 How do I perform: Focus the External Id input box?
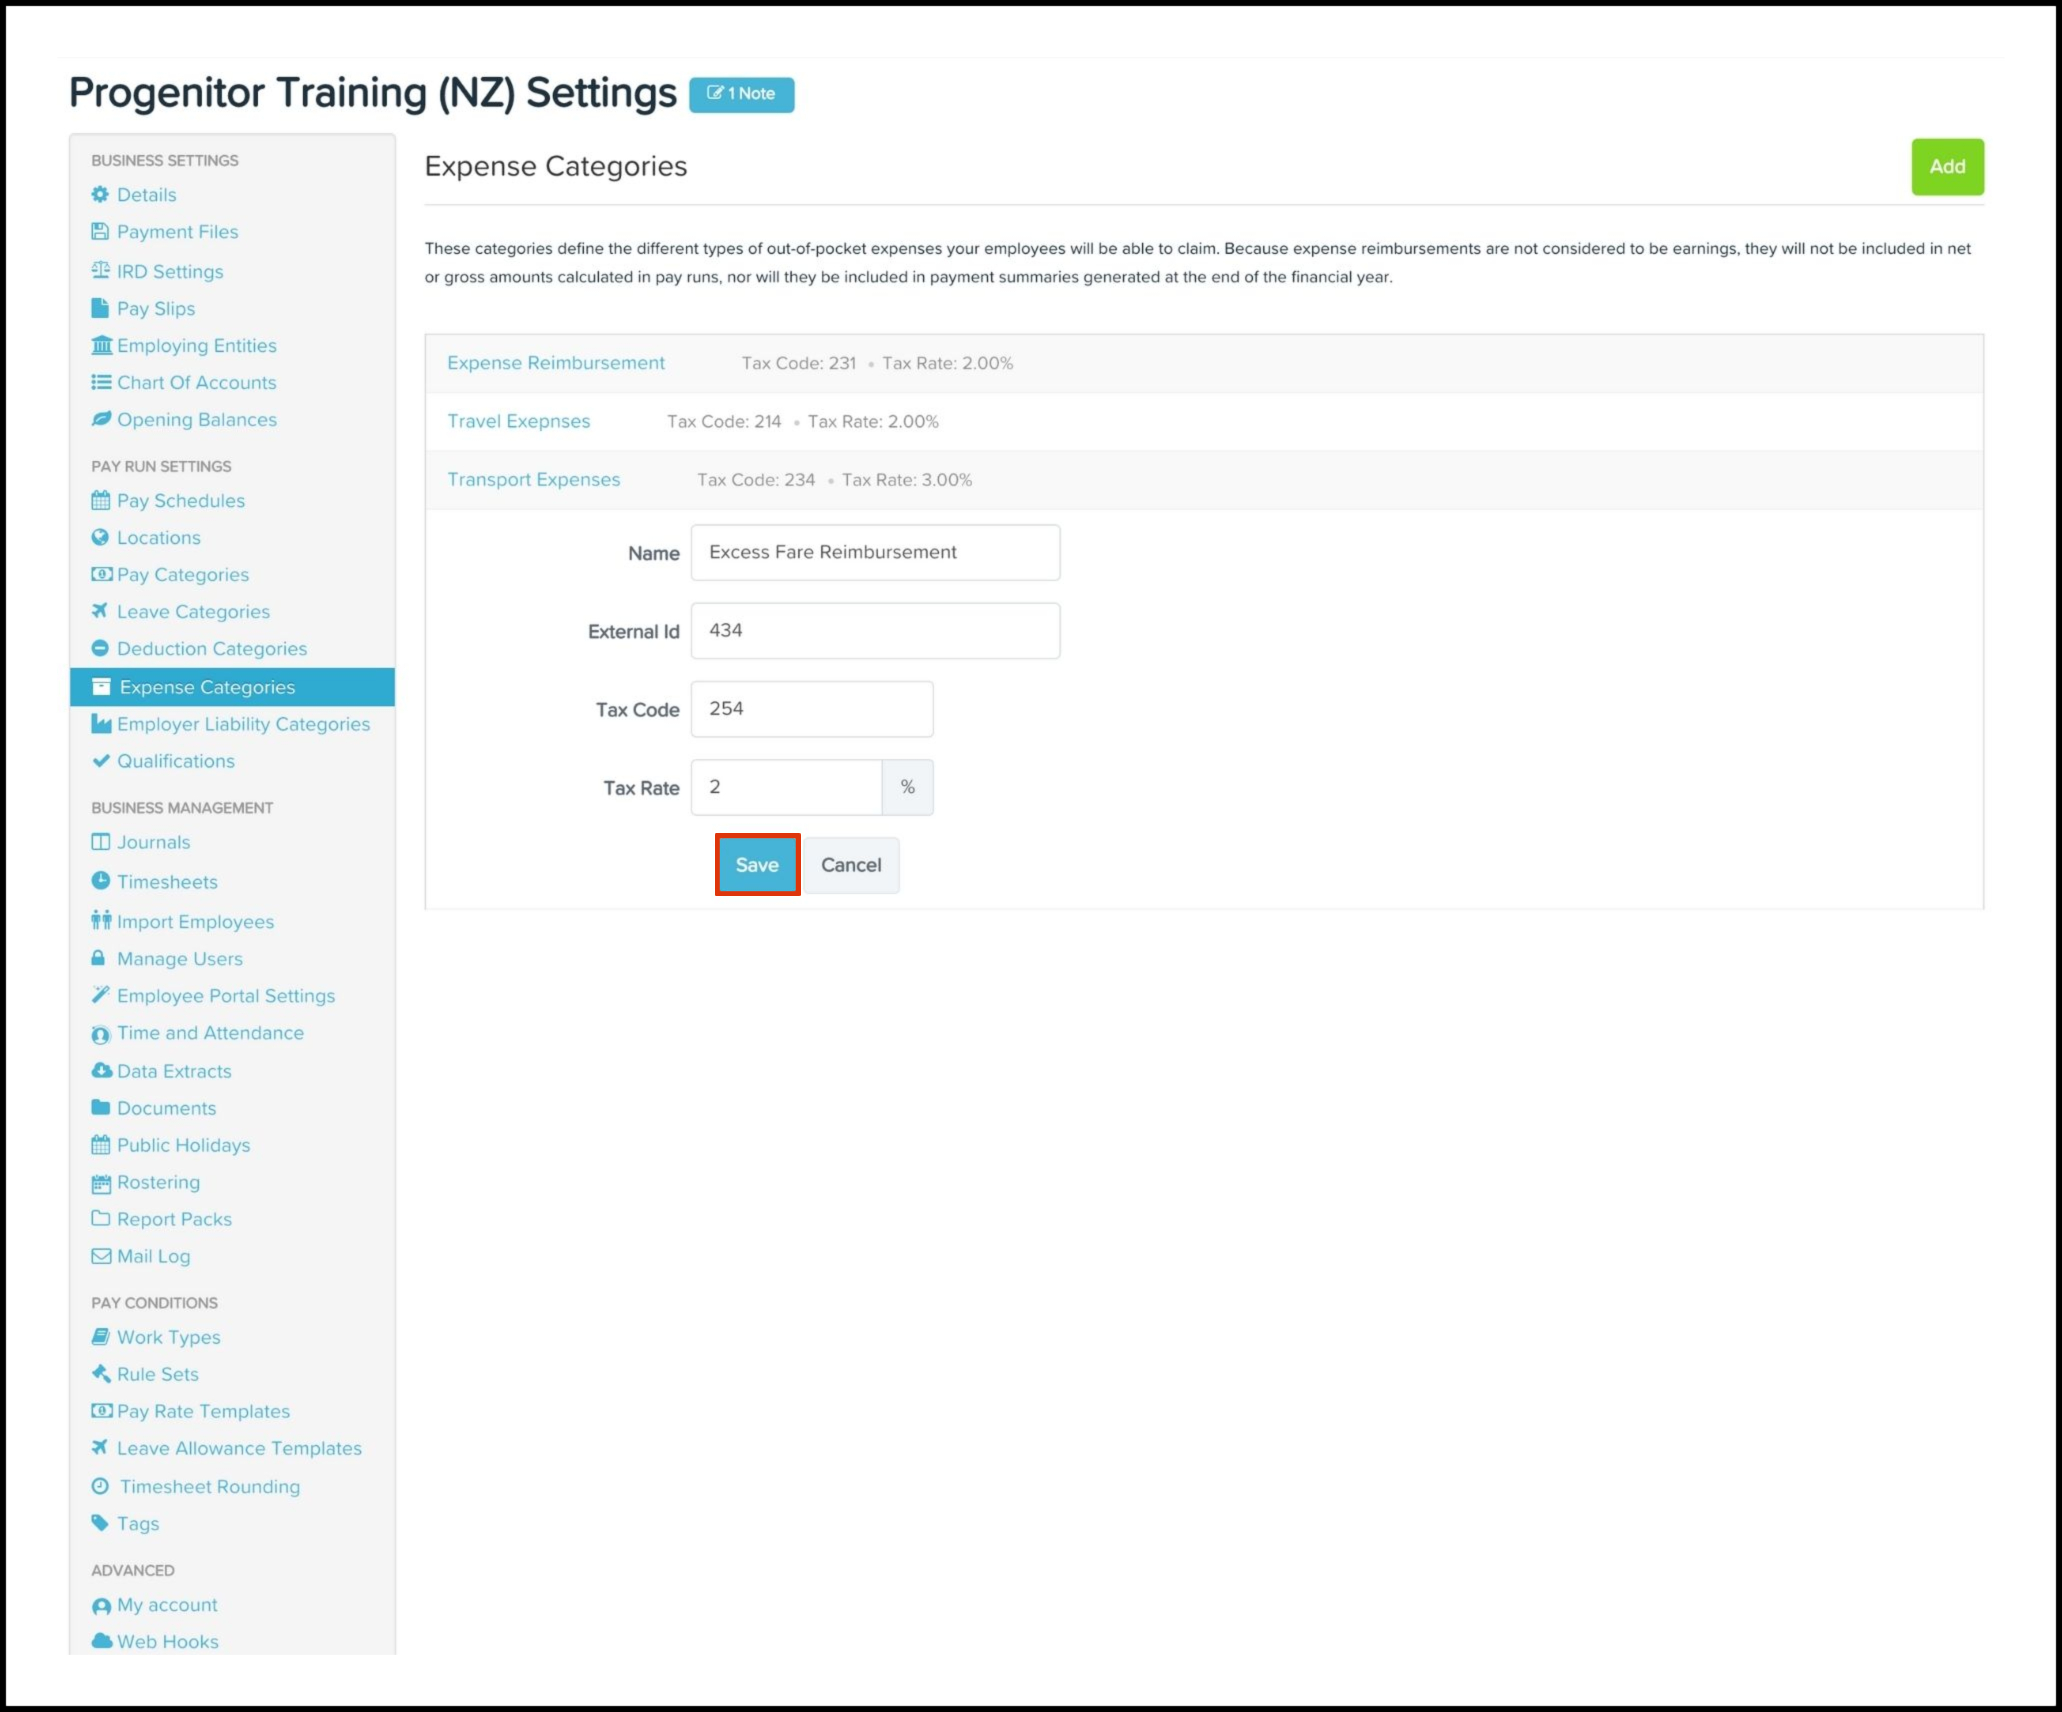[x=874, y=631]
